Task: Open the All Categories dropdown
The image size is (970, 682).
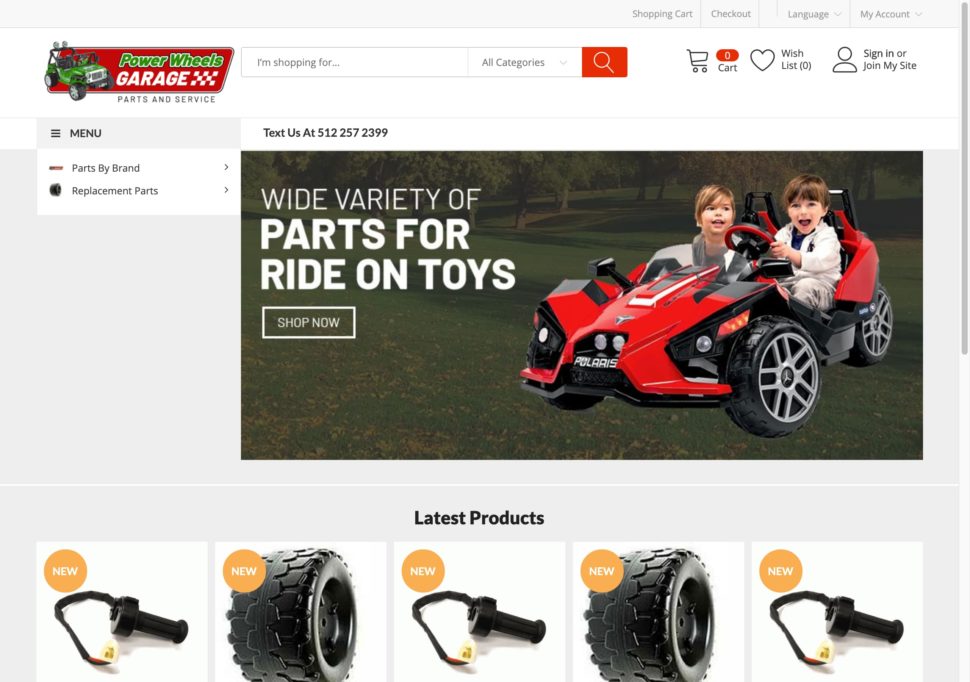Action: (x=525, y=63)
